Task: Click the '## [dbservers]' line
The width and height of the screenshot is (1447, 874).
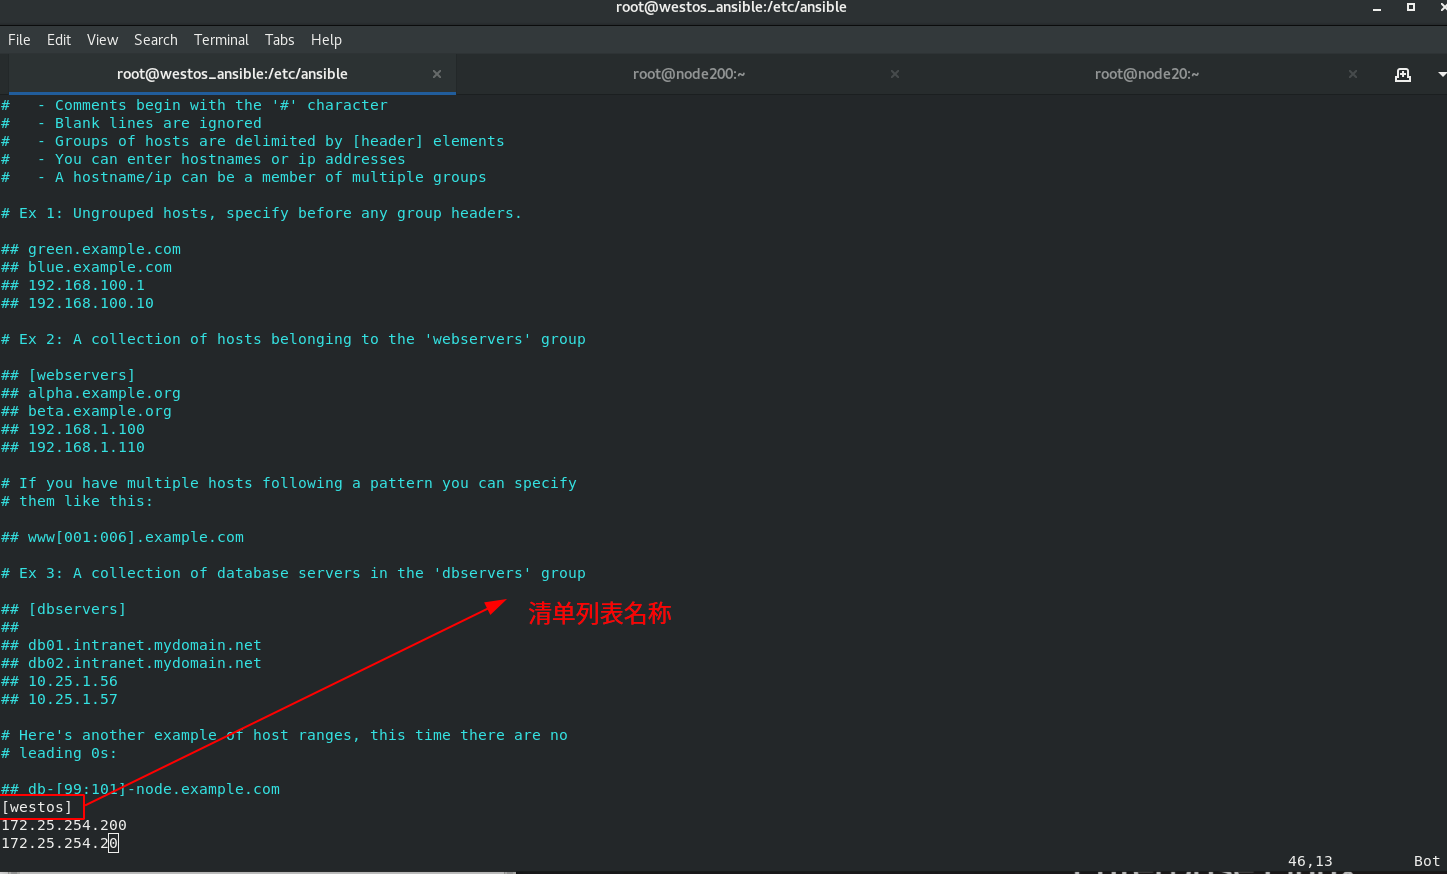Action: click(x=64, y=609)
